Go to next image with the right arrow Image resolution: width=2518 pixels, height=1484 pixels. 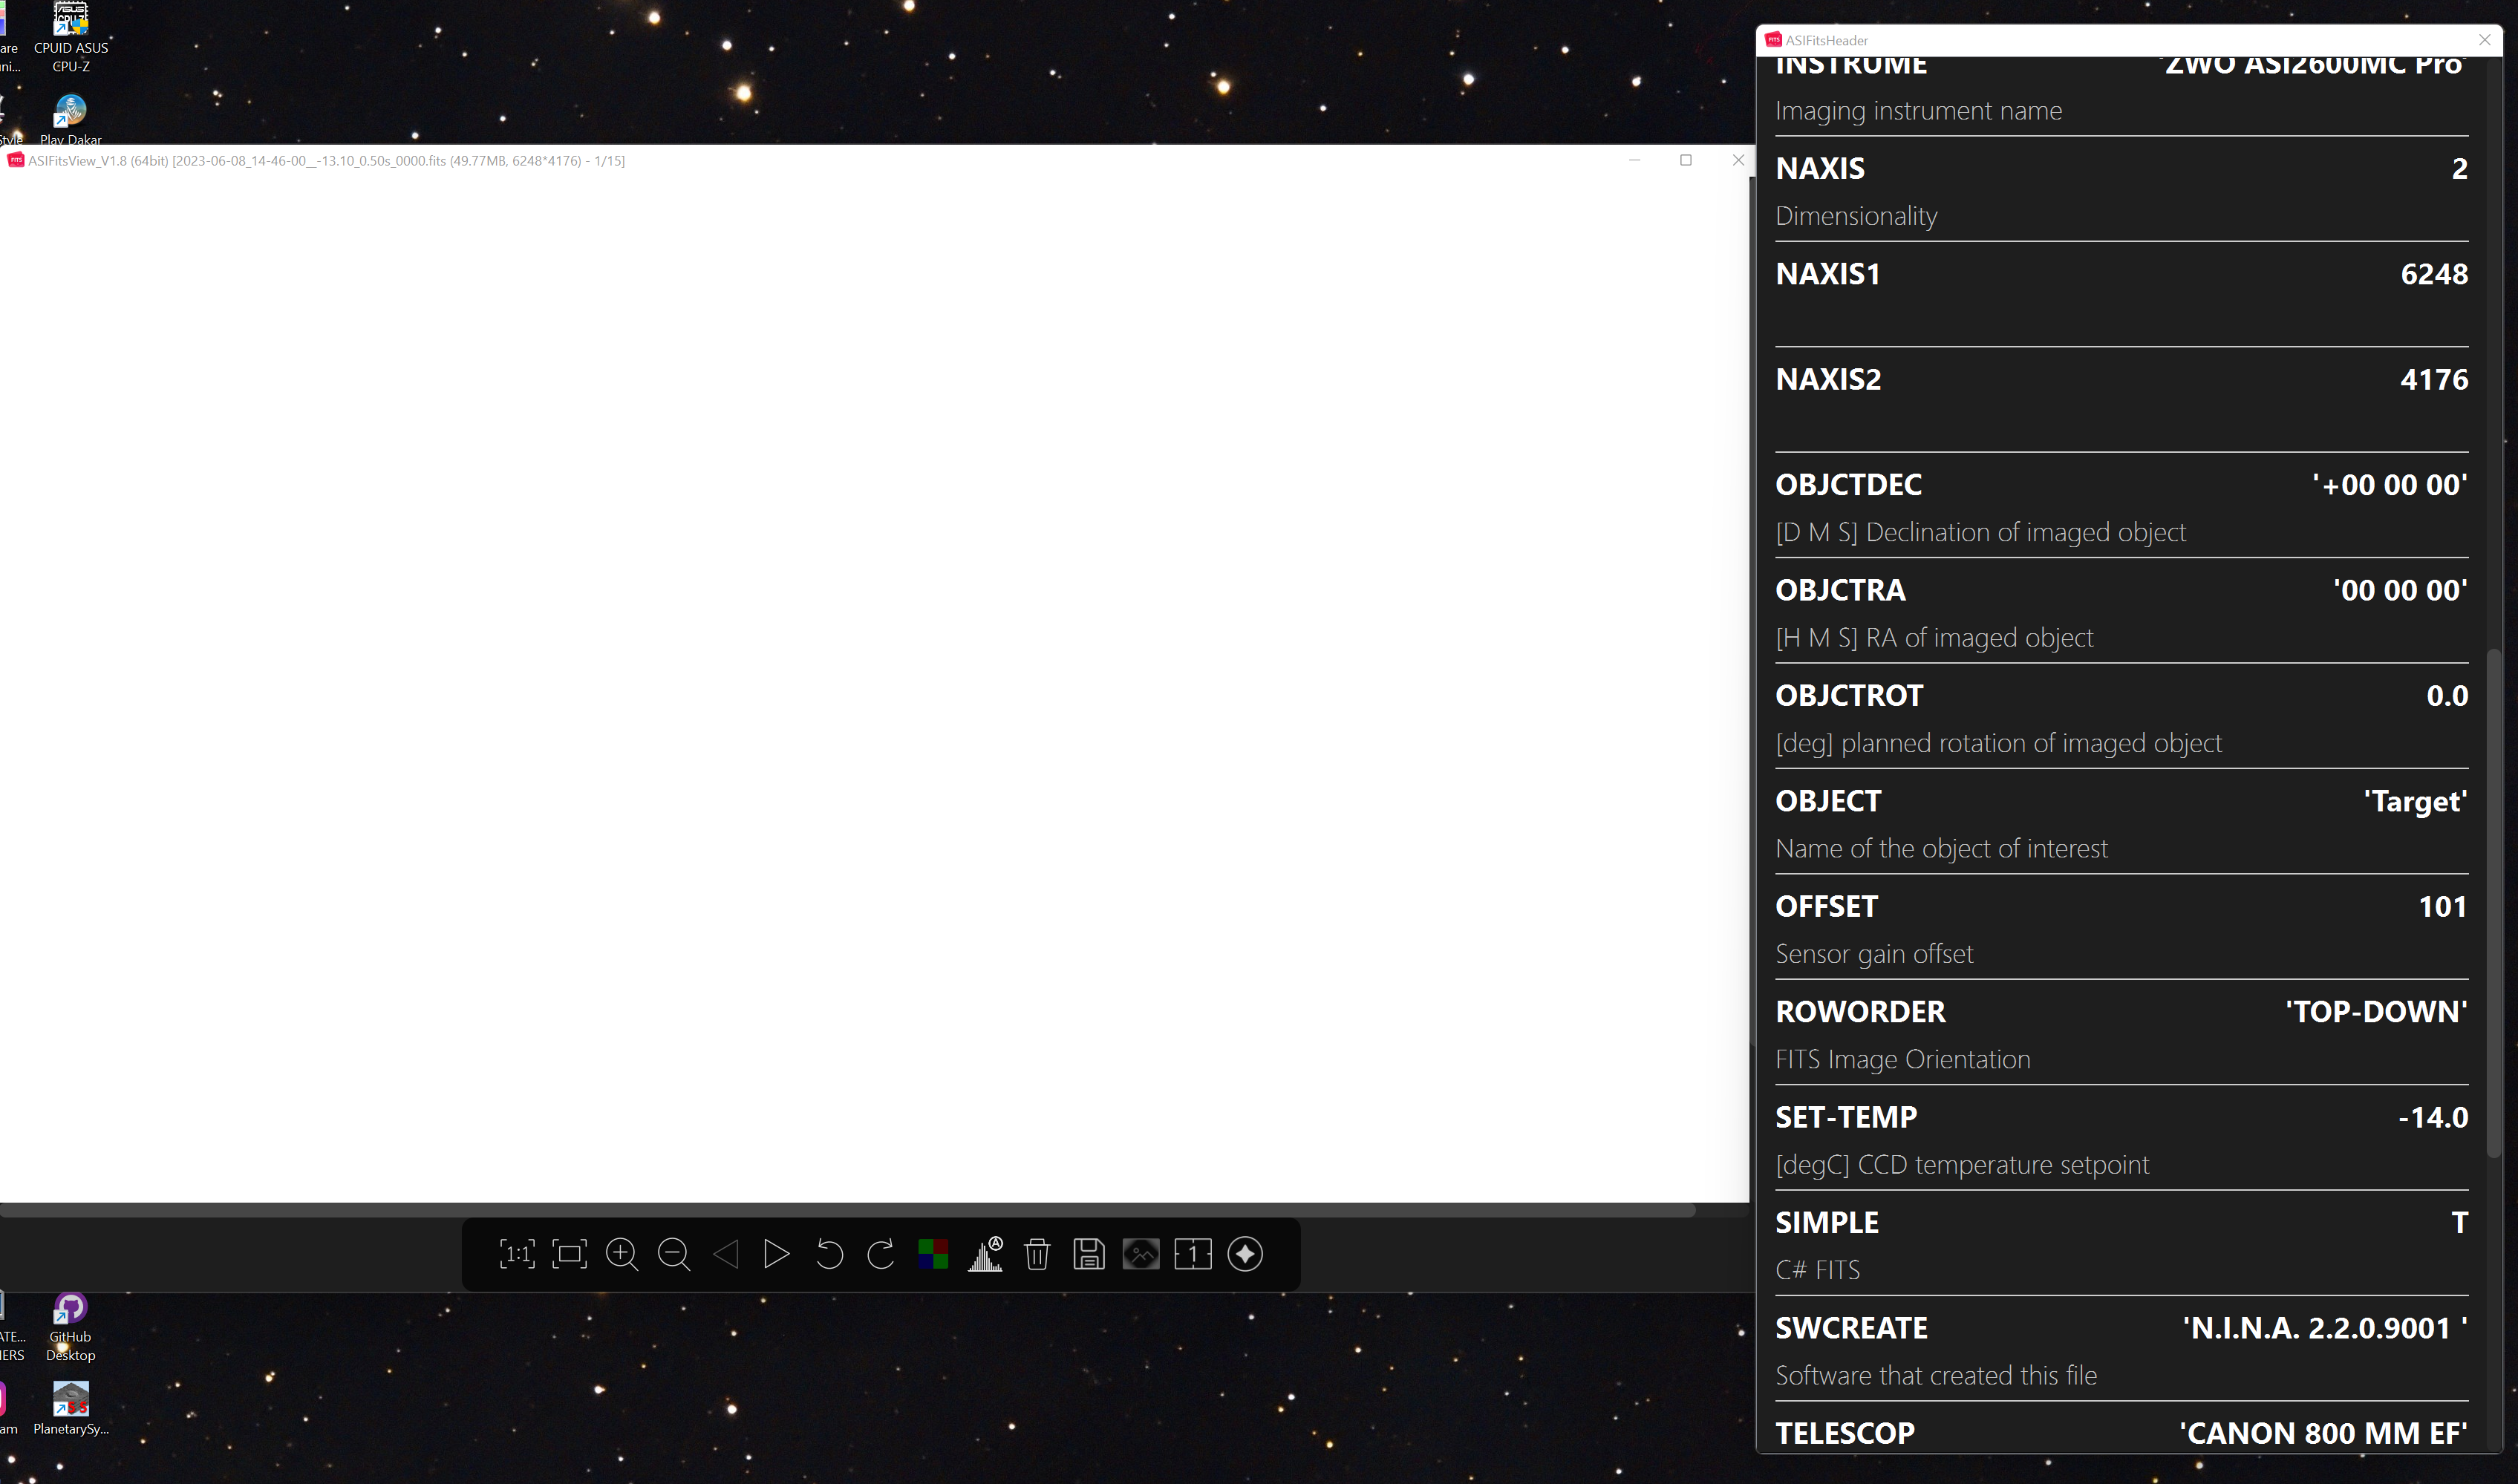click(777, 1254)
